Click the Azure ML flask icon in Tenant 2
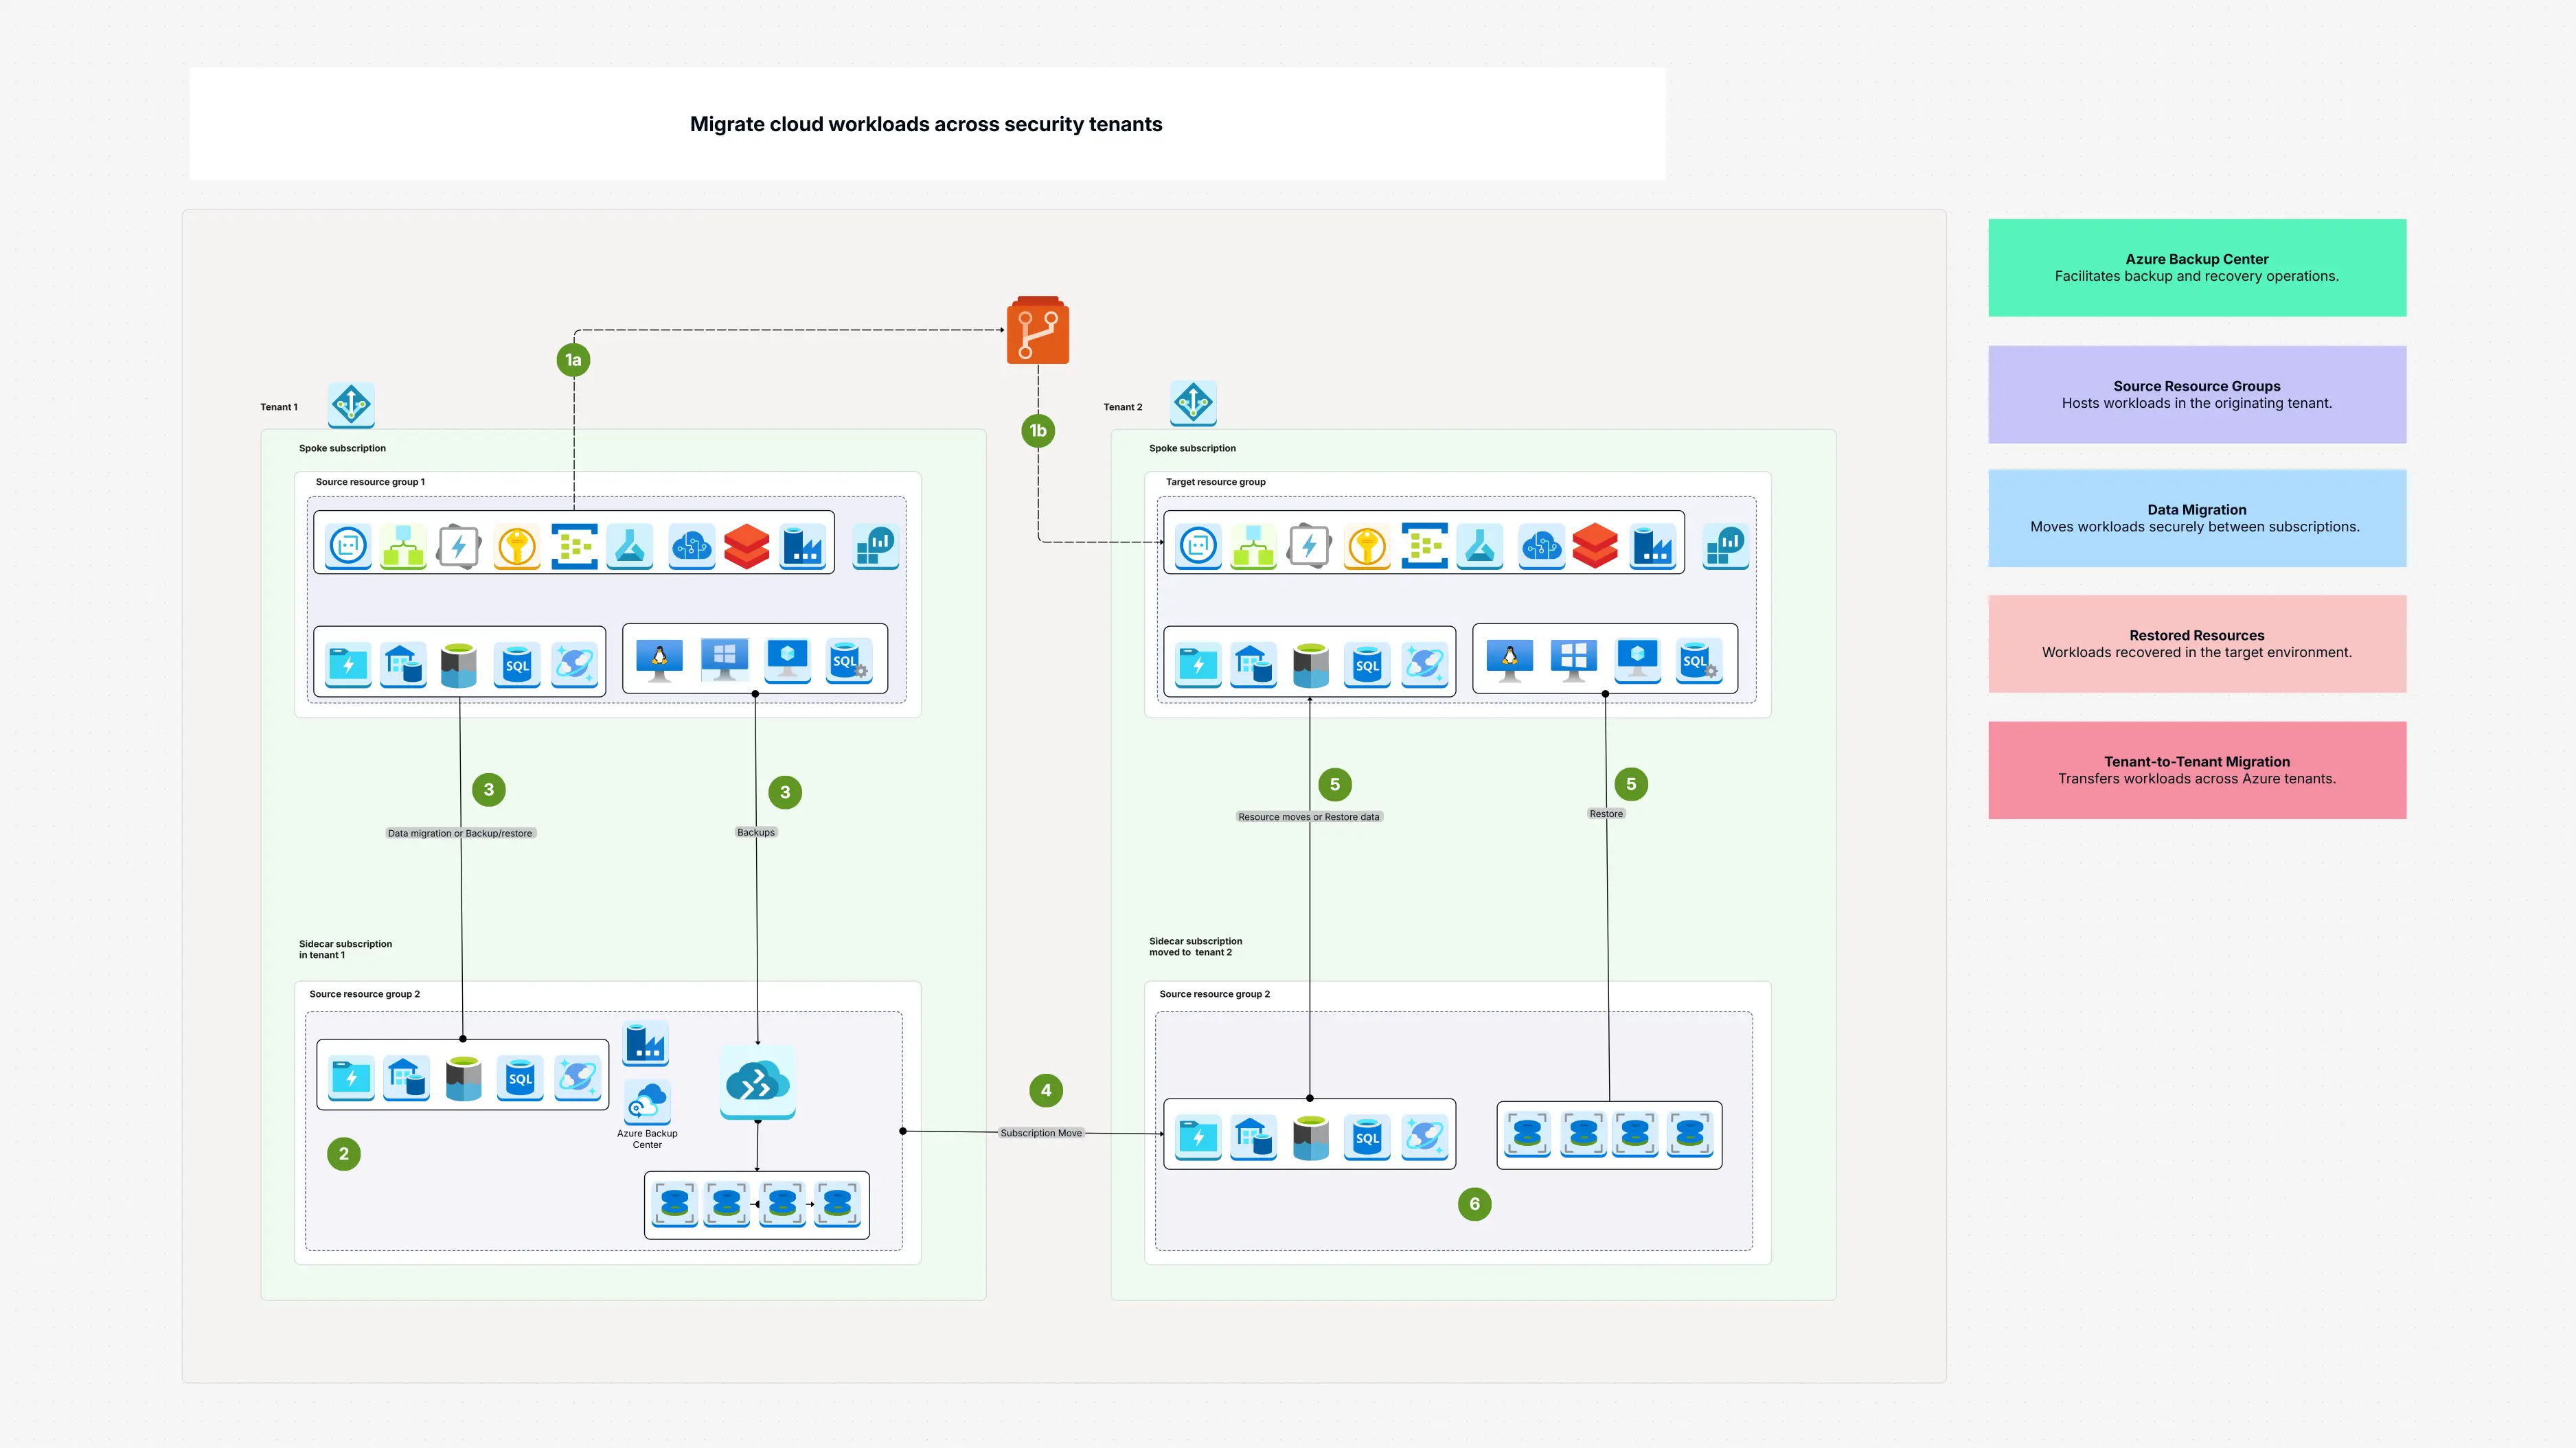The width and height of the screenshot is (2576, 1448). [1481, 546]
